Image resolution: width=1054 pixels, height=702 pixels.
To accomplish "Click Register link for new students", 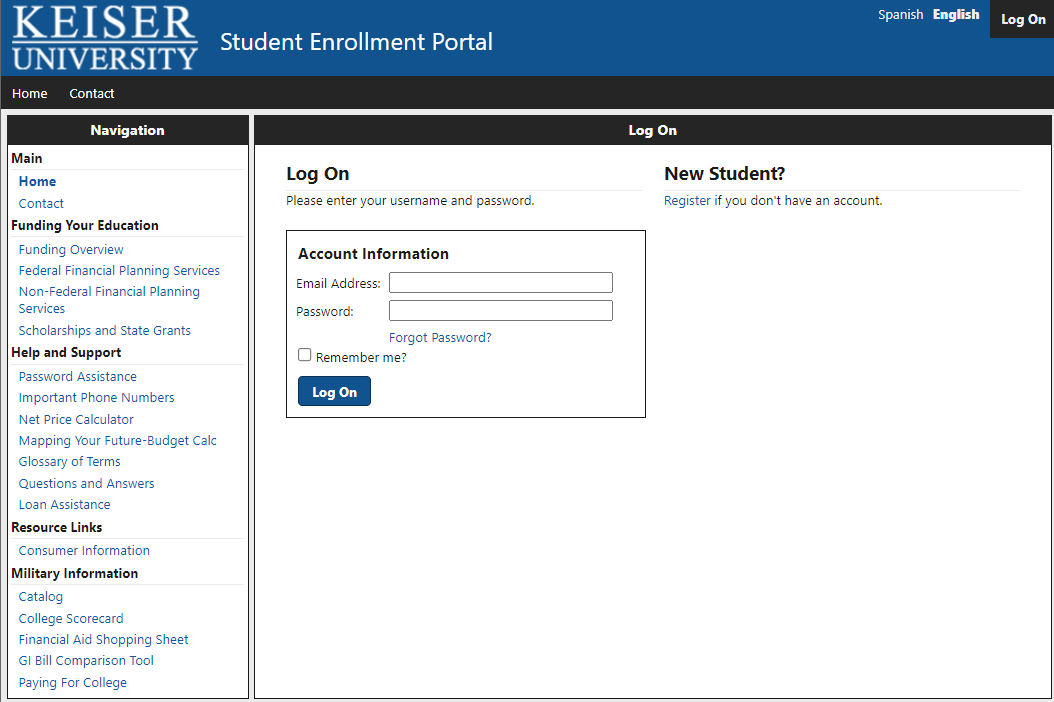I will coord(687,201).
